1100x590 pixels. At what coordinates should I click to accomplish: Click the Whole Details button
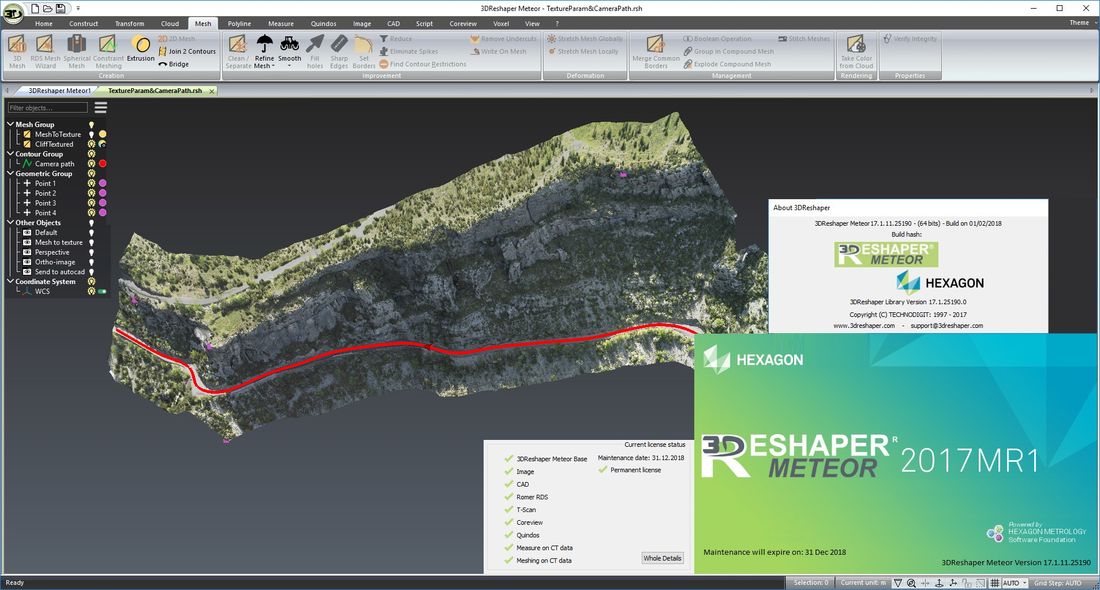click(x=662, y=558)
